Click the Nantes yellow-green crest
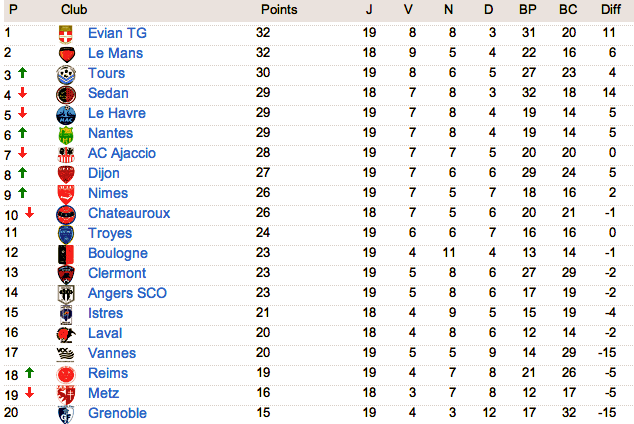The width and height of the screenshot is (634, 424). pos(66,135)
